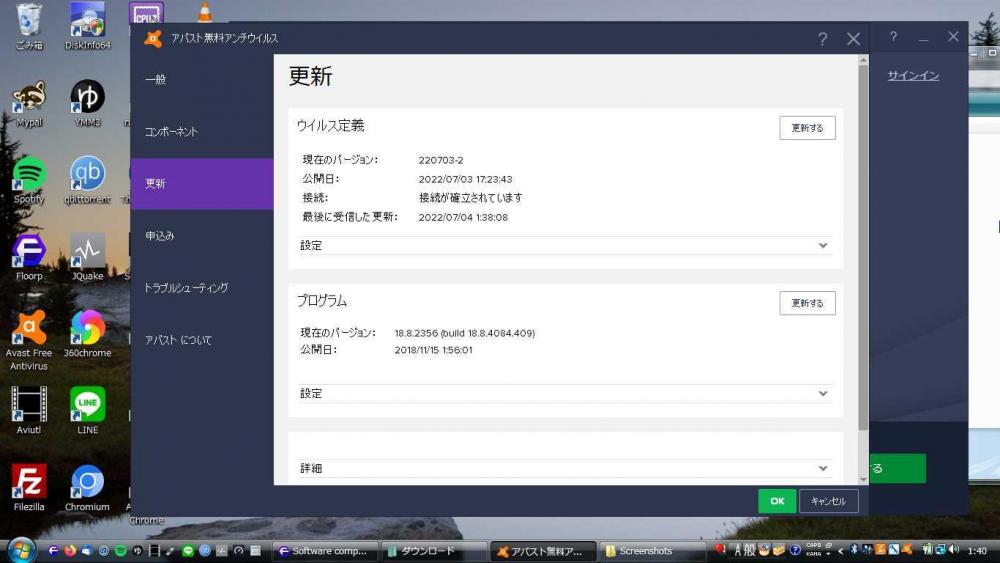
Task: Click the ウイルス定義 section title
Action: [x=330, y=126]
